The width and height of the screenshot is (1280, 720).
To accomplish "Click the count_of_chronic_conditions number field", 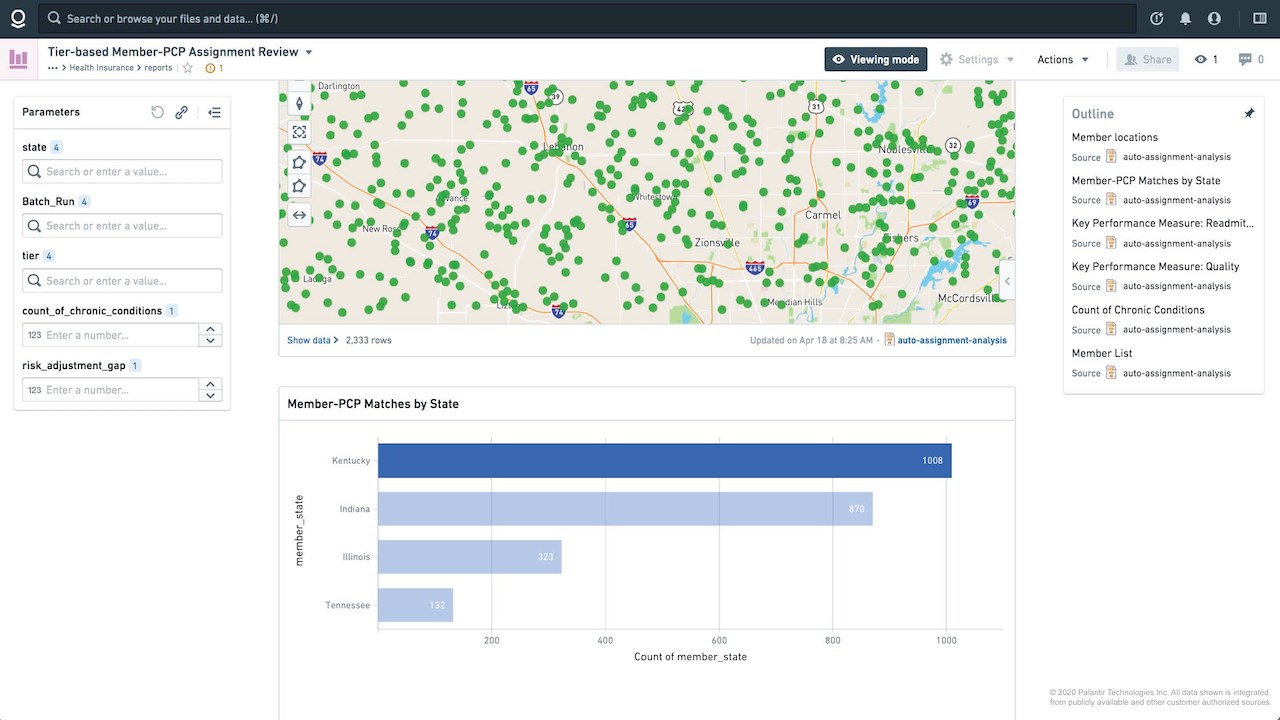I will [x=110, y=335].
